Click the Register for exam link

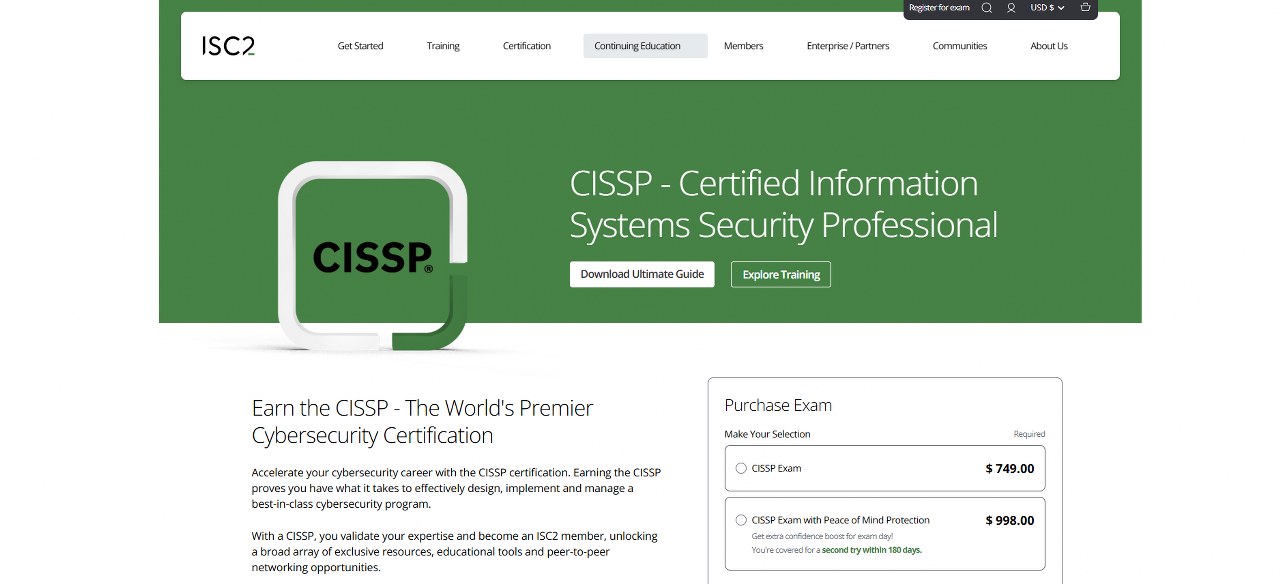939,8
